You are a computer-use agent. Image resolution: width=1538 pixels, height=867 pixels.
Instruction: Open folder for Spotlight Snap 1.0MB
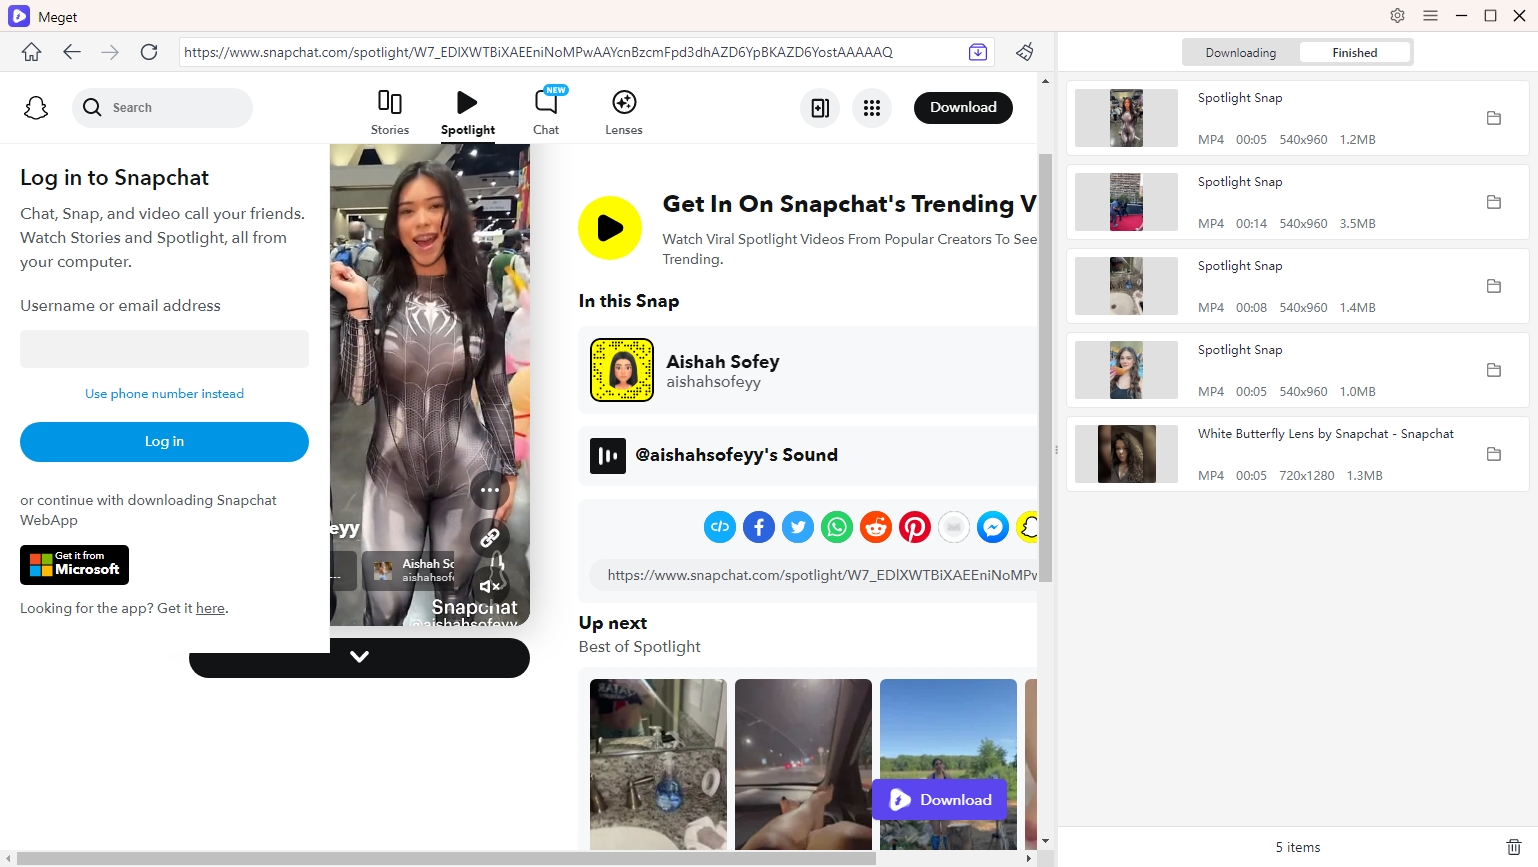click(1494, 370)
